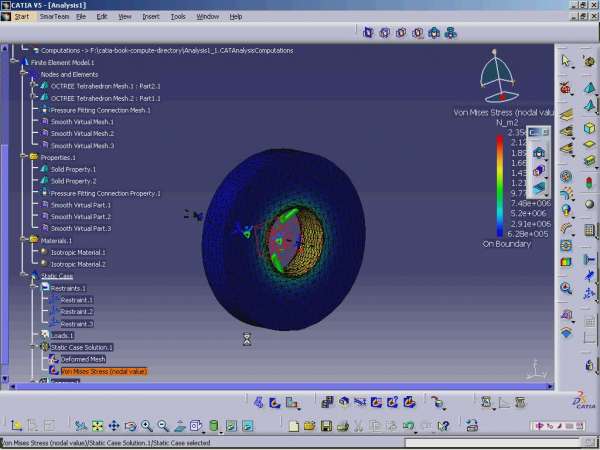Activate the Fly mode icon

(81, 426)
